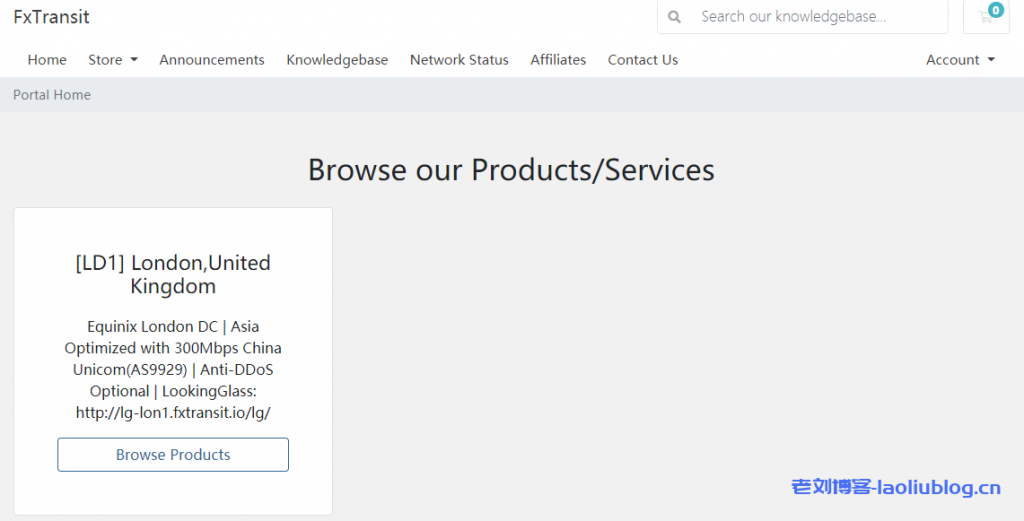Screen dimensions: 1024x521
Task: Check the Network Status page
Action: pos(459,60)
